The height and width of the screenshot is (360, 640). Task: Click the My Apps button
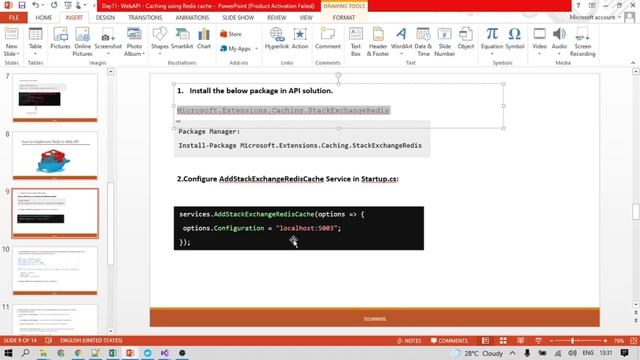point(236,49)
